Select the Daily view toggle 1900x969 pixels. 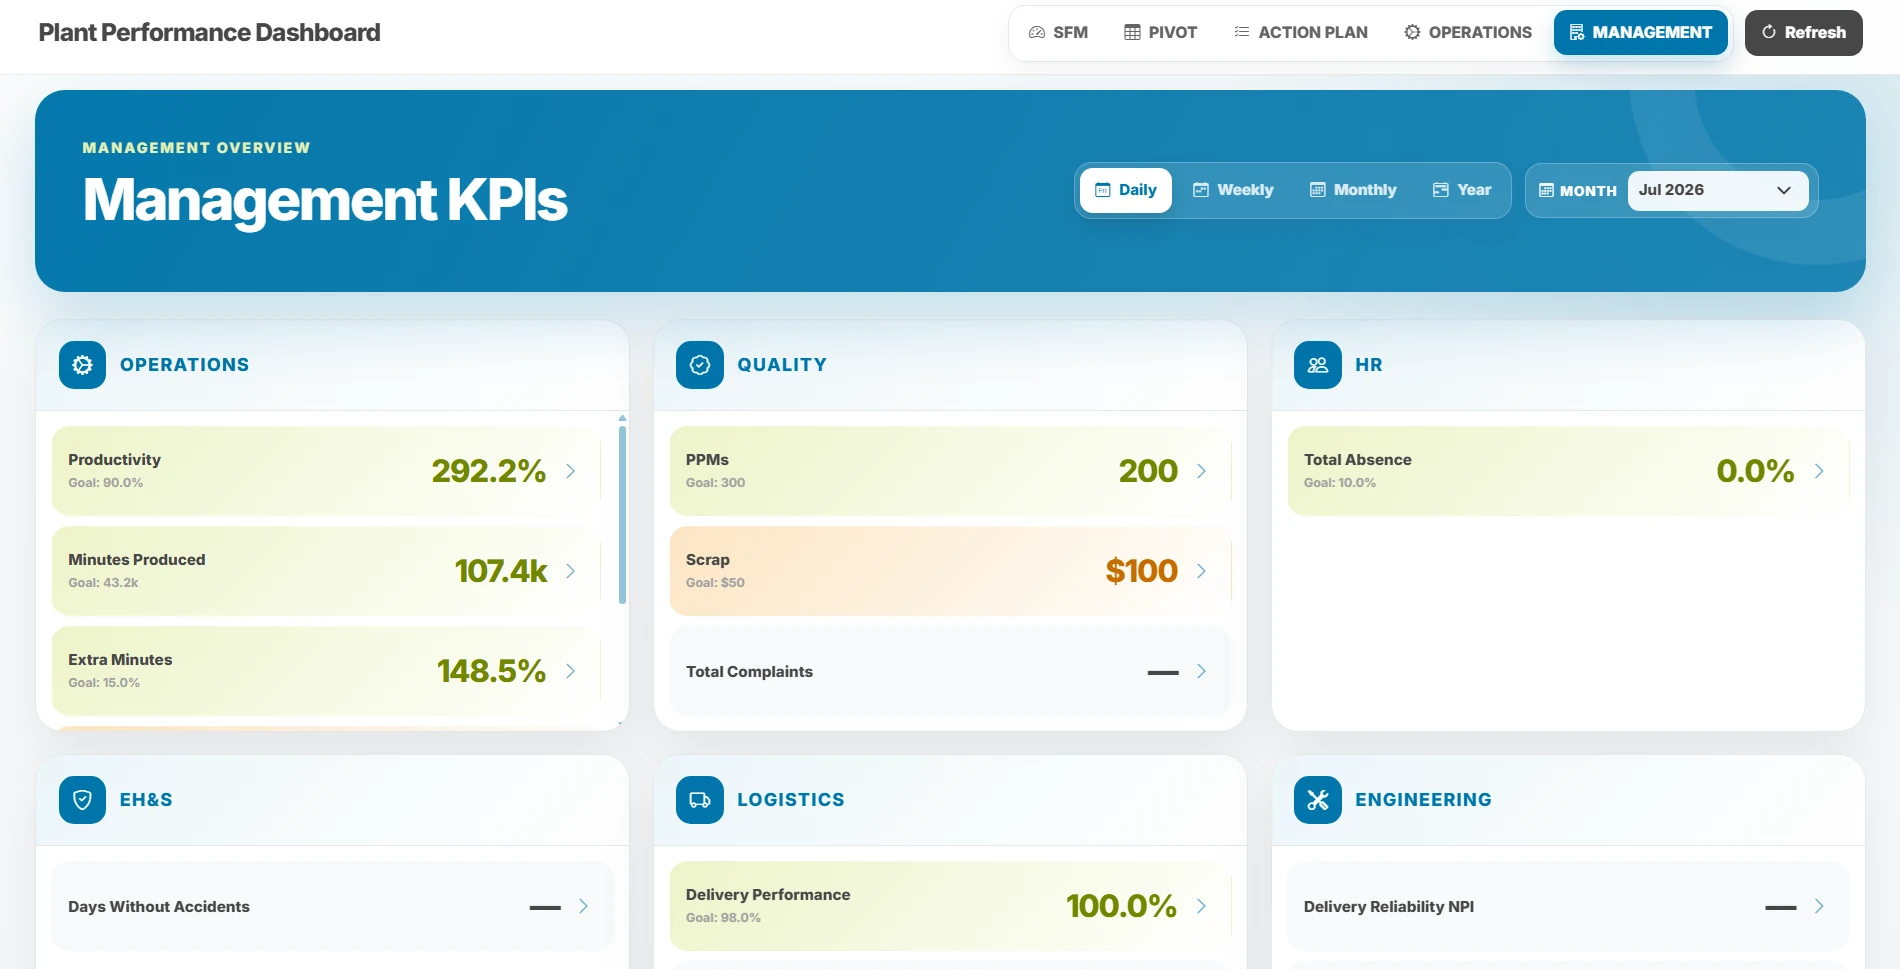(x=1126, y=190)
